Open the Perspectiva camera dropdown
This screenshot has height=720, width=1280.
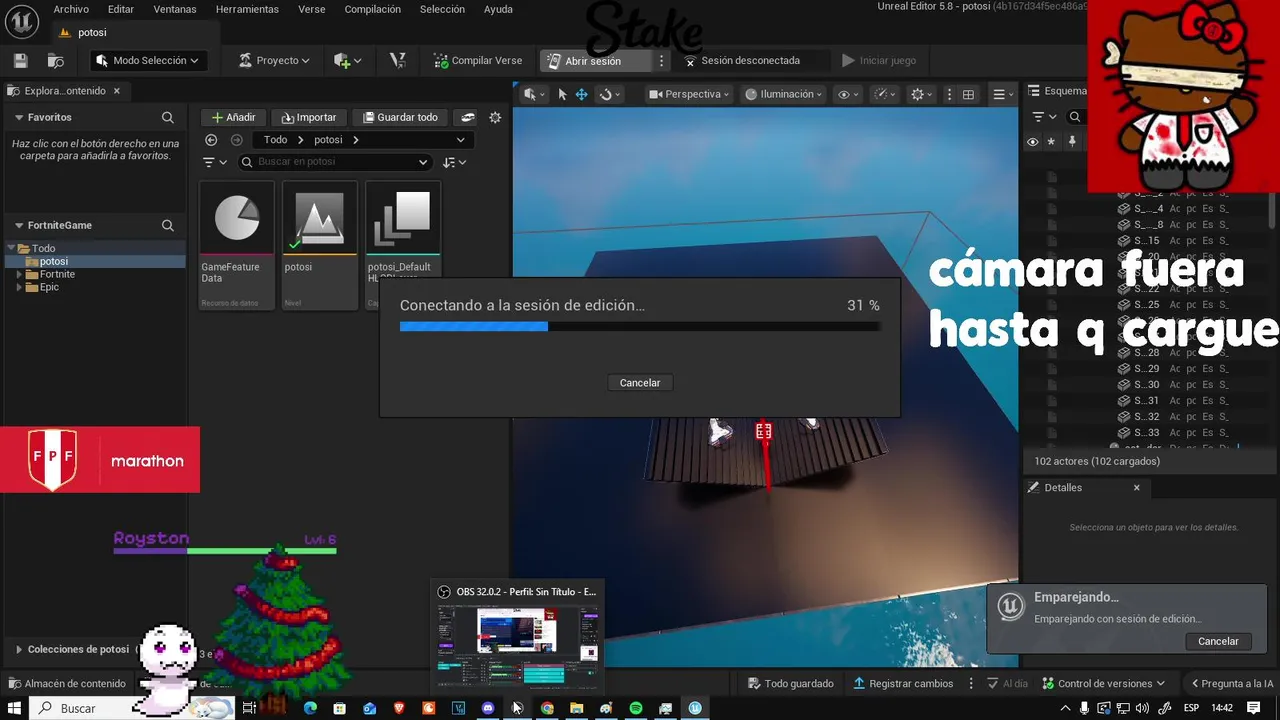(x=691, y=94)
